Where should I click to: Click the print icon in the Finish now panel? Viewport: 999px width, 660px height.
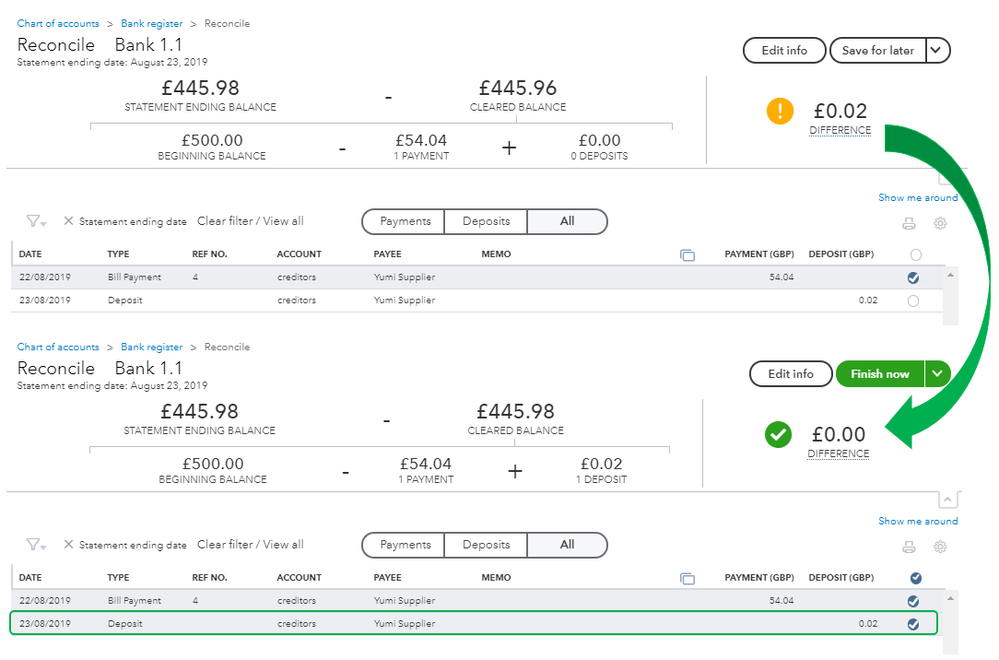pos(909,547)
